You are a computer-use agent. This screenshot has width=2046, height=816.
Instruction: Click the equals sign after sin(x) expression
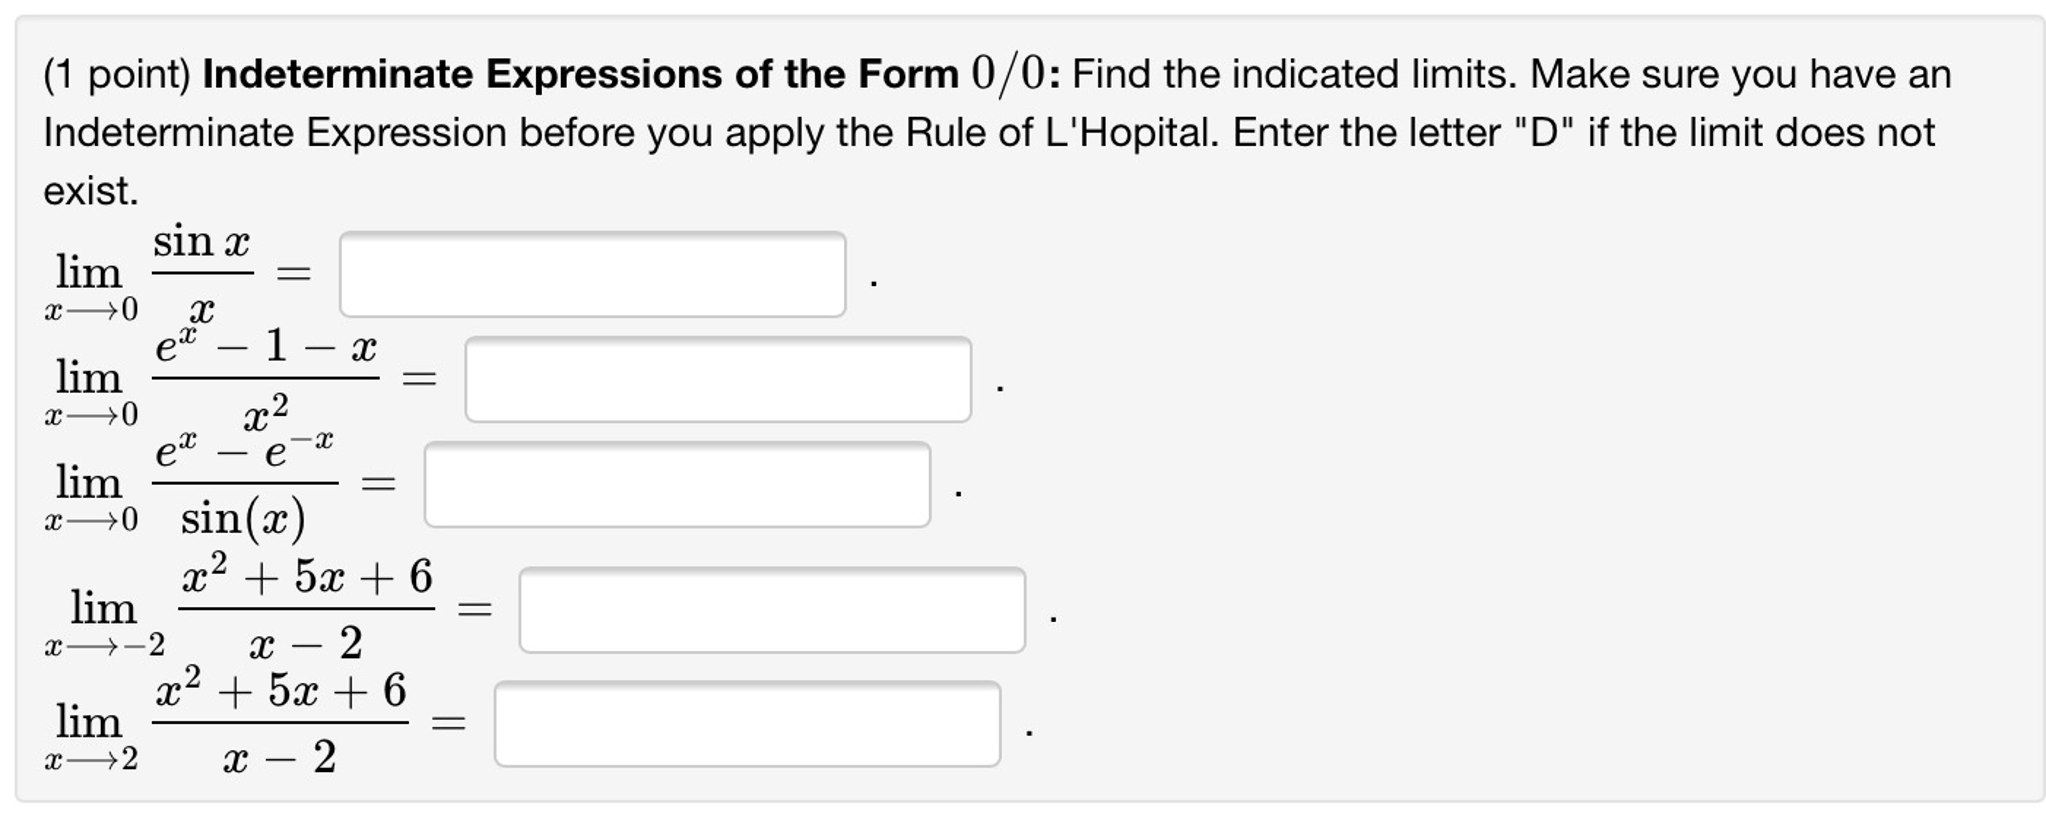click(x=376, y=482)
